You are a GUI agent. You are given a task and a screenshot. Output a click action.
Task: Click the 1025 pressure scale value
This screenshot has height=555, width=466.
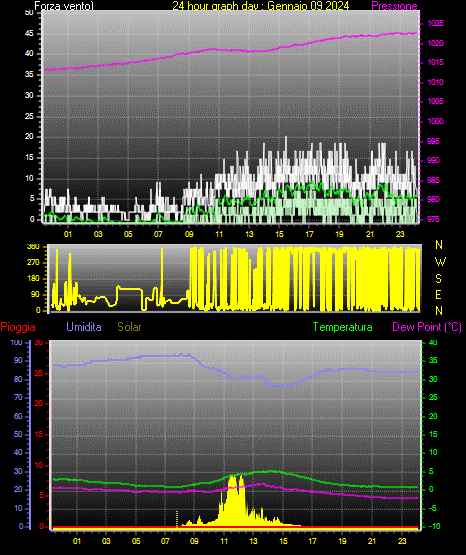[x=436, y=23]
